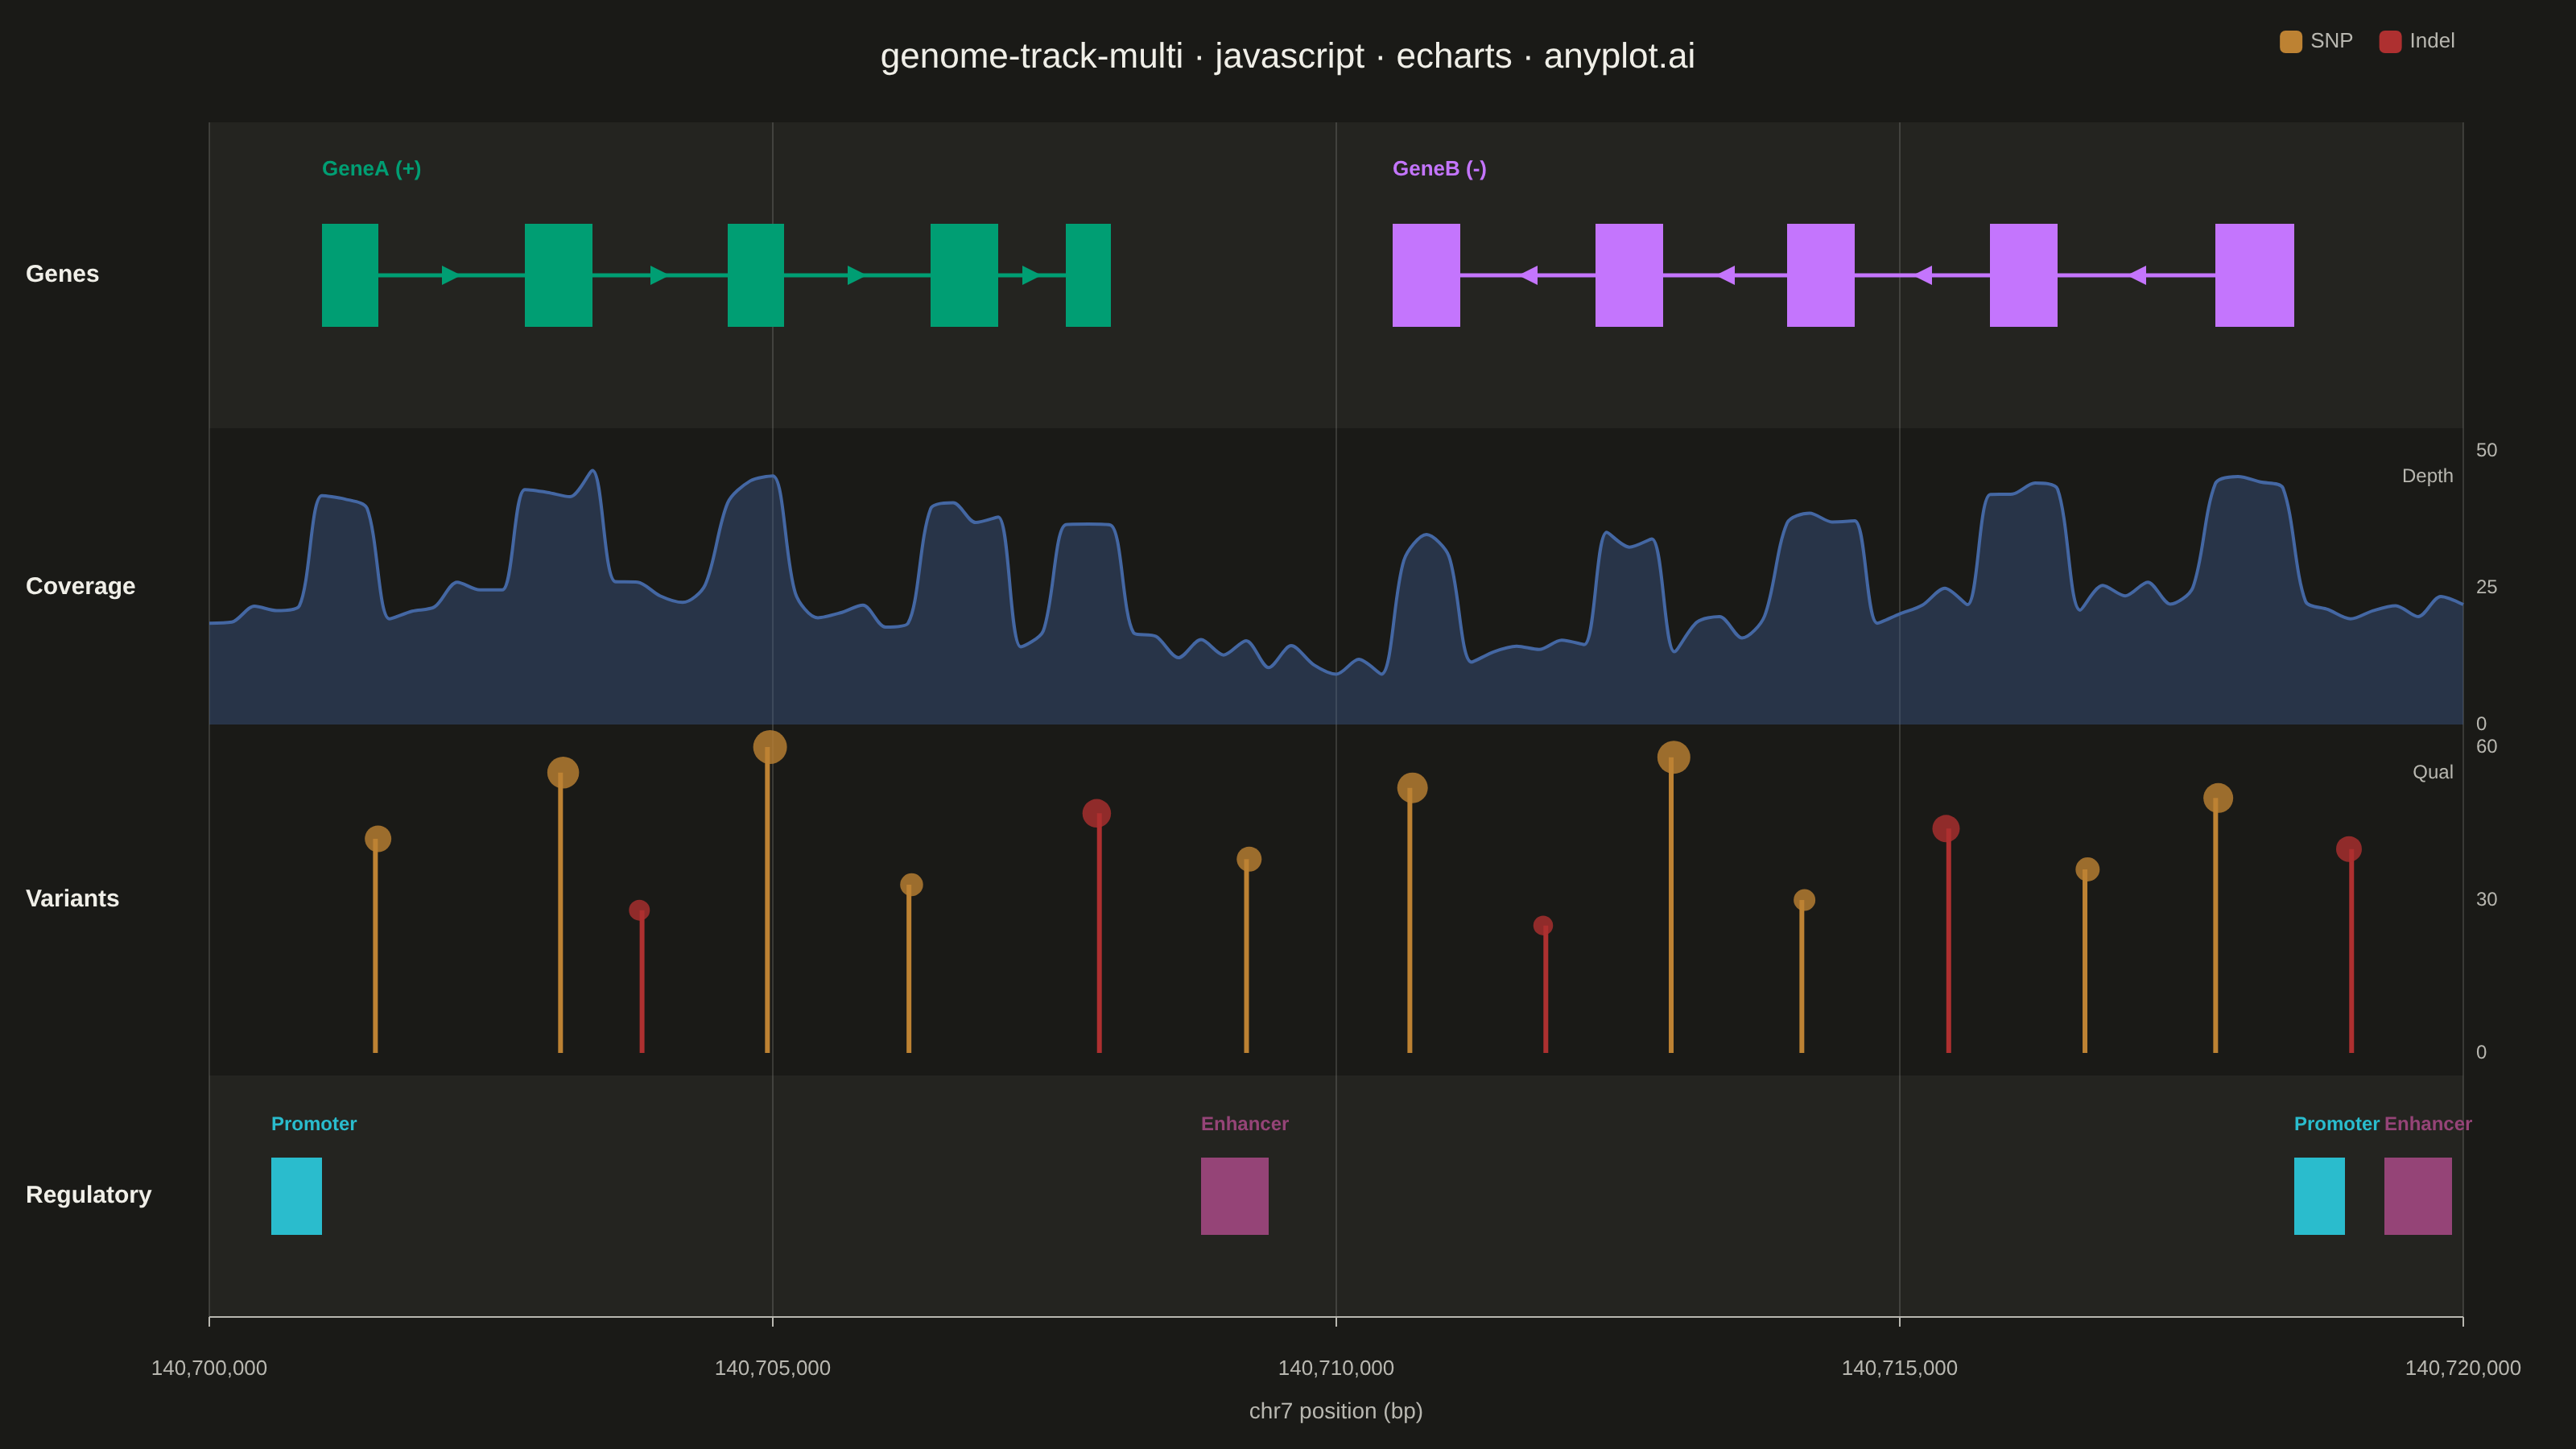Click the chr7 position (bp) axis title
Screen dimensions: 2576x1449
[x=1336, y=1411]
